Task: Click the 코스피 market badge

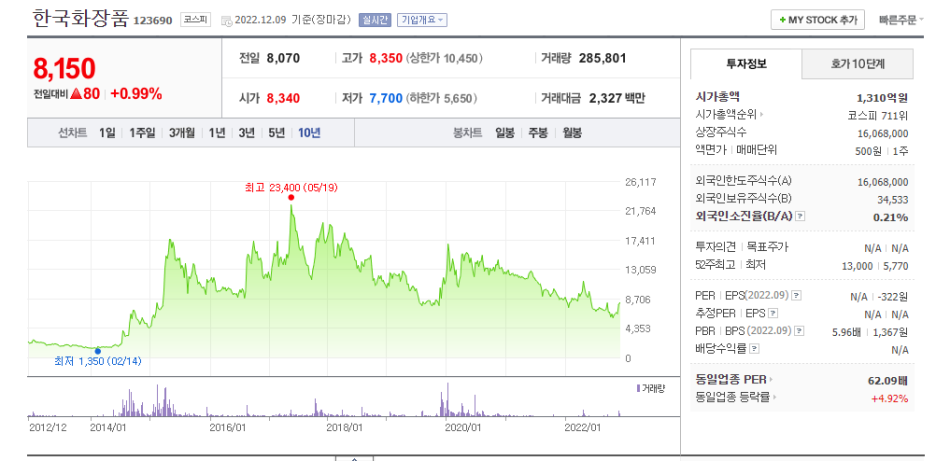Action: click(195, 20)
